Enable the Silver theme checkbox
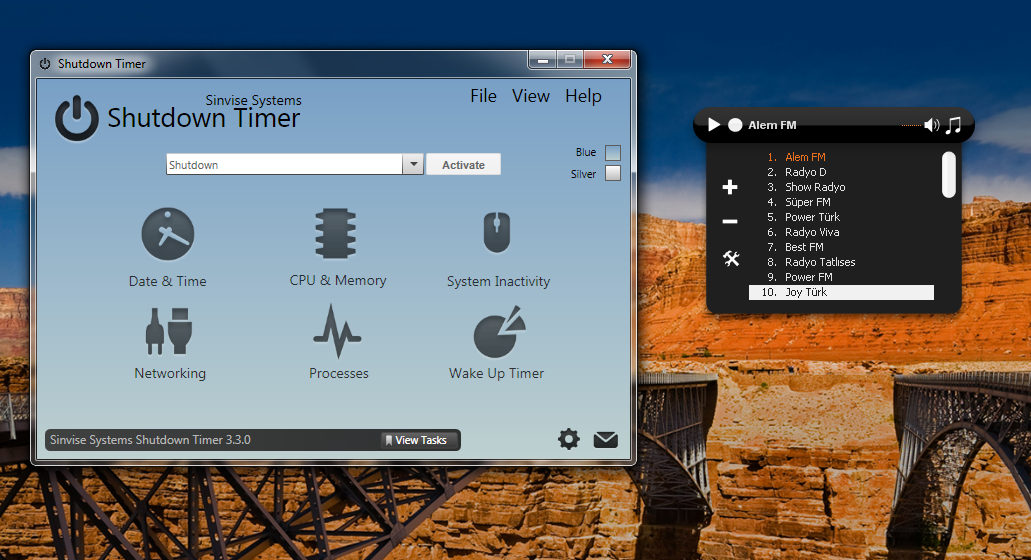Screen dimensions: 1031x560 point(613,174)
